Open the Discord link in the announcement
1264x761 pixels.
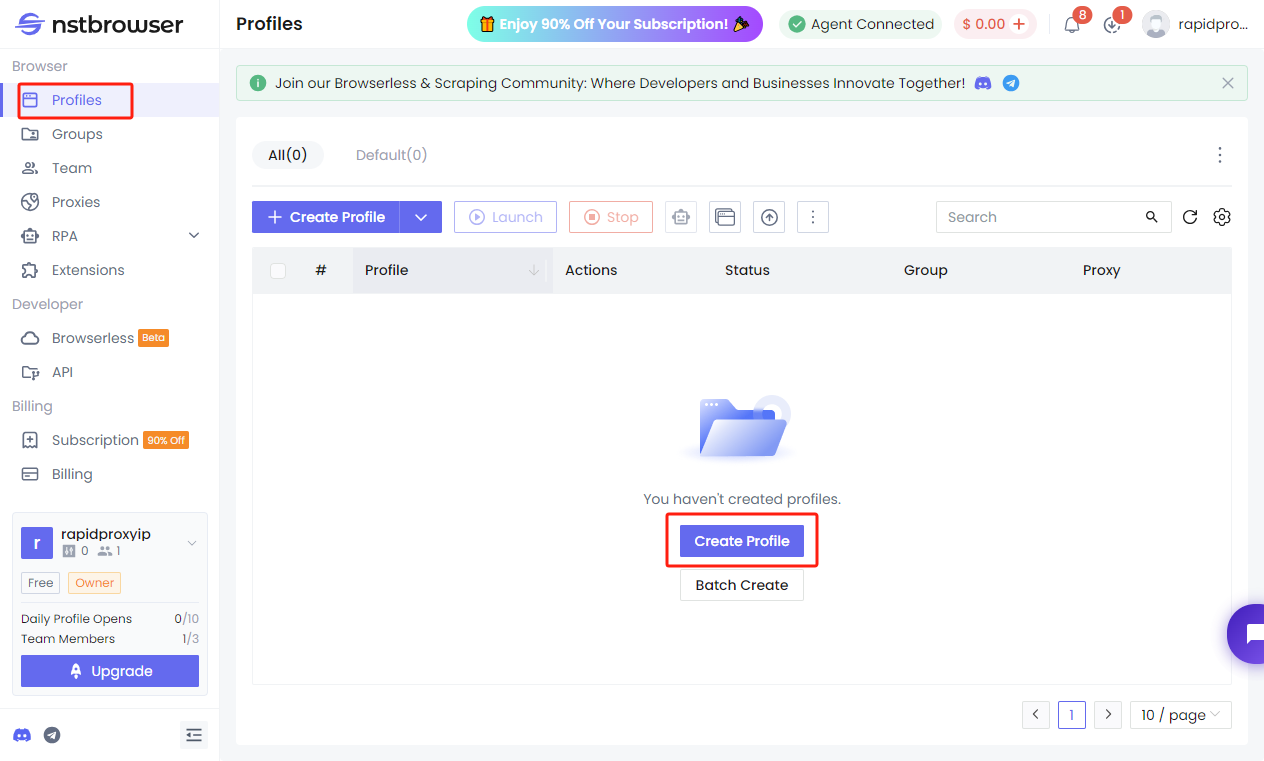point(983,84)
